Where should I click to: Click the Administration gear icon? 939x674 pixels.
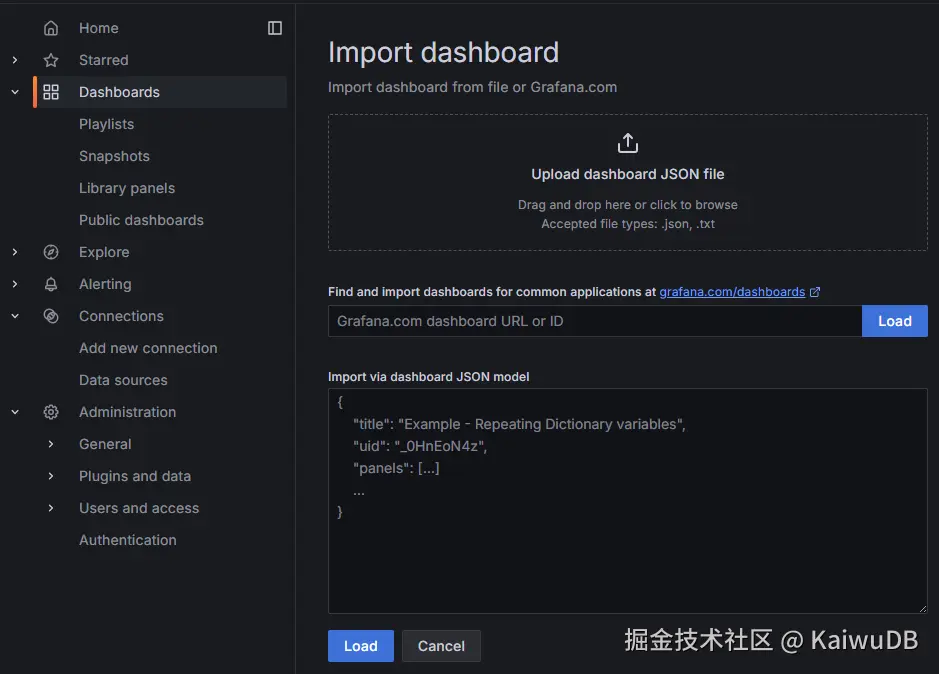(51, 412)
